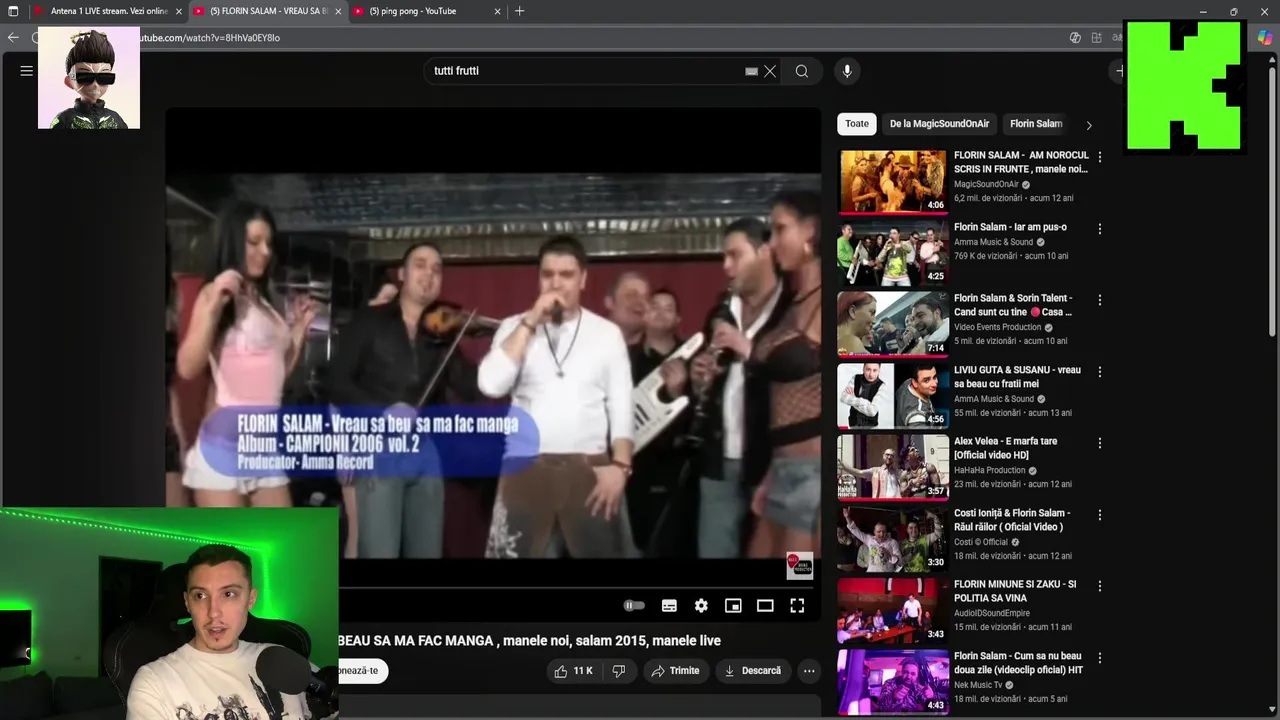Screen dimensions: 1280x720
Task: Clear the search box with the X
Action: pos(770,71)
